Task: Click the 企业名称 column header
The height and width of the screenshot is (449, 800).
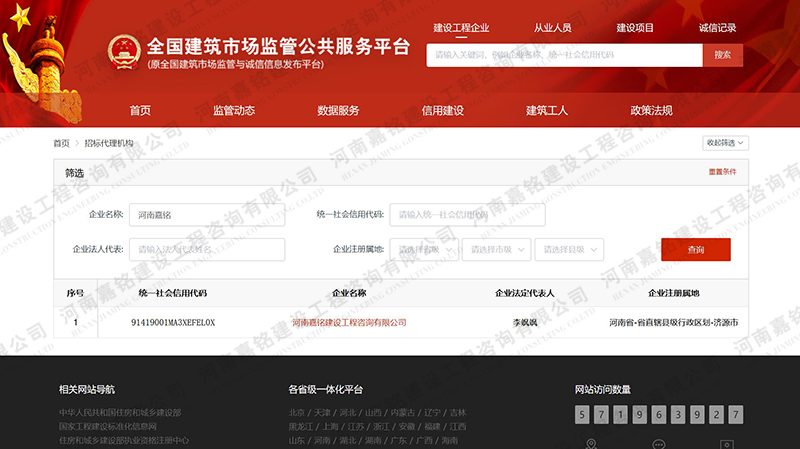Action: click(349, 293)
